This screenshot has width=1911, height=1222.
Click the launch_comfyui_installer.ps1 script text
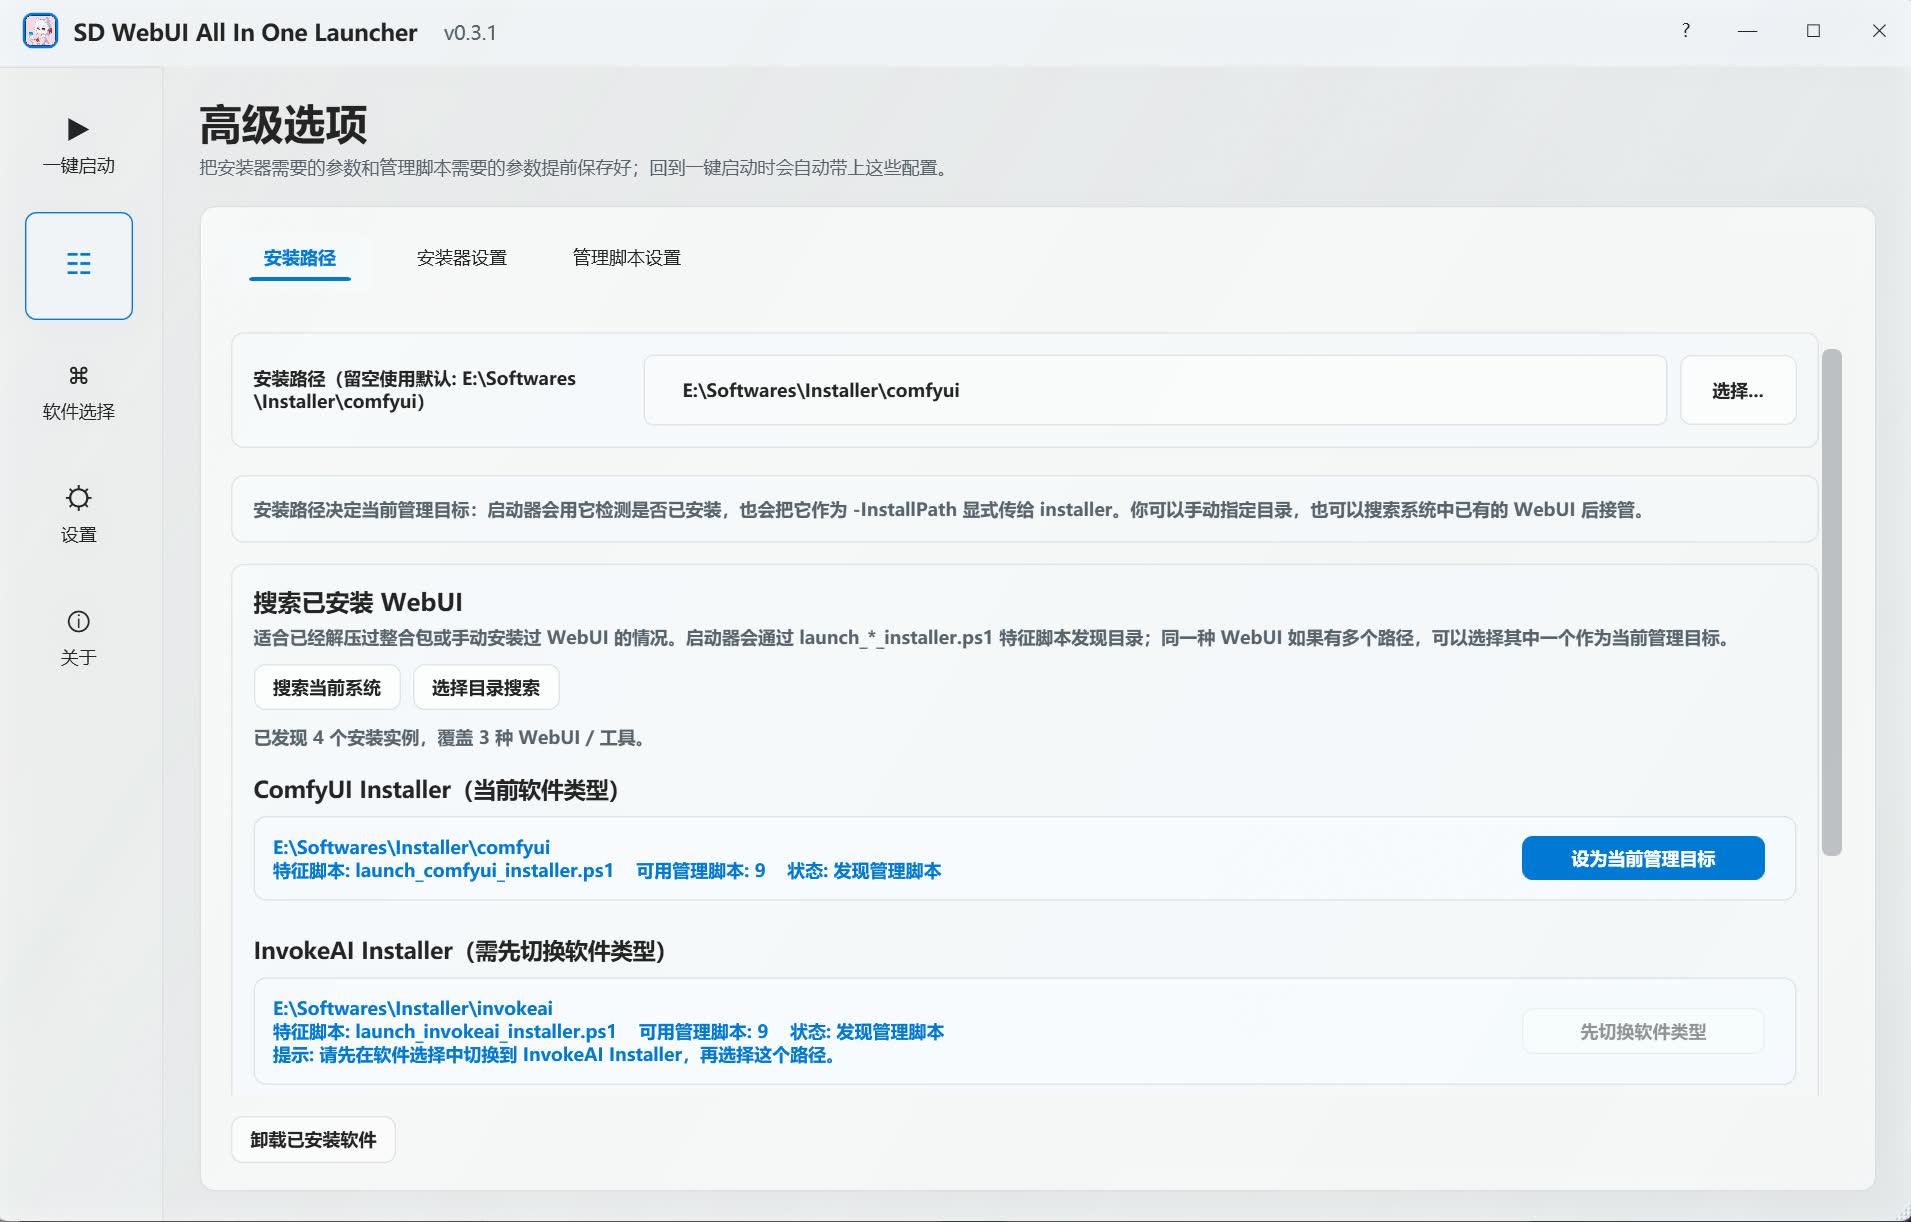pyautogui.click(x=484, y=870)
